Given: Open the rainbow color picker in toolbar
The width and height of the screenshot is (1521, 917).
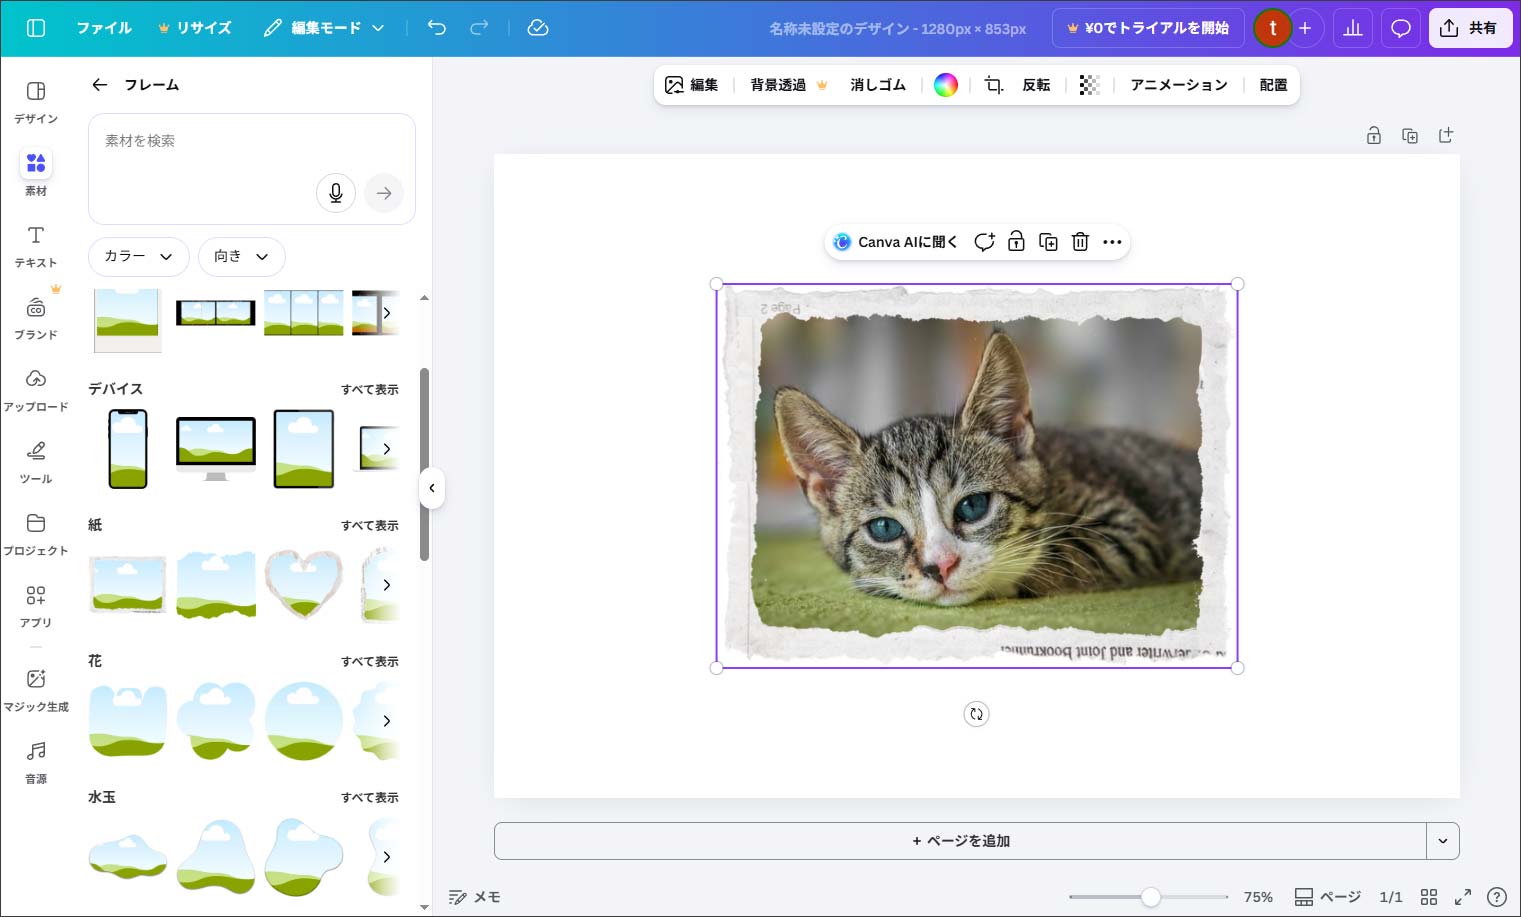Looking at the screenshot, I should coord(945,85).
